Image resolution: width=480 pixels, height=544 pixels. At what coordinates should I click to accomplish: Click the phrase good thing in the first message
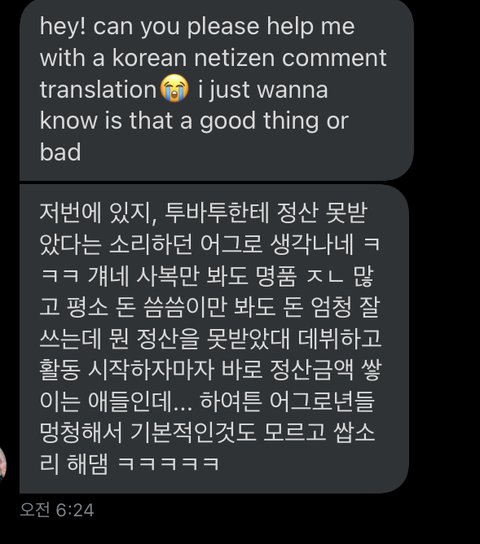pos(259,121)
